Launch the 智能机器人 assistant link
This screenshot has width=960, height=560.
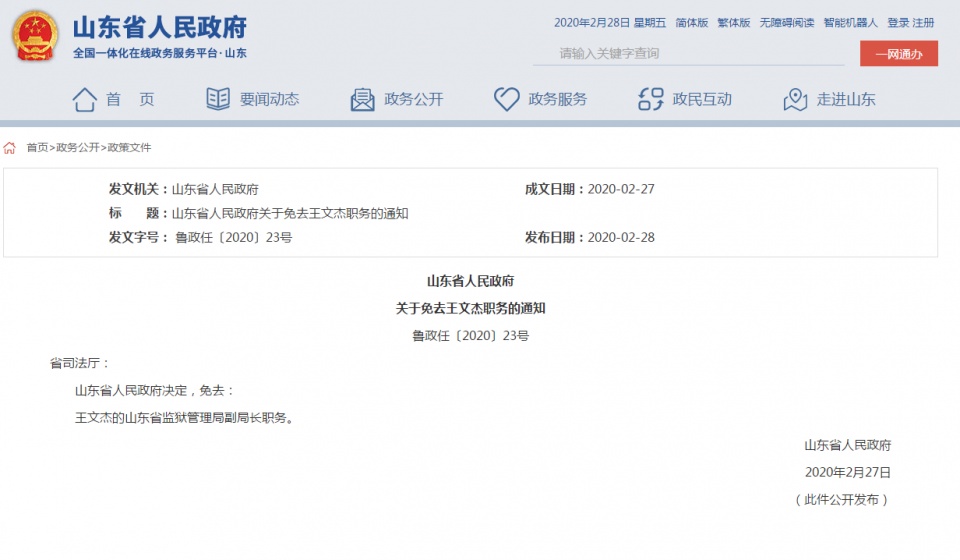coord(850,22)
